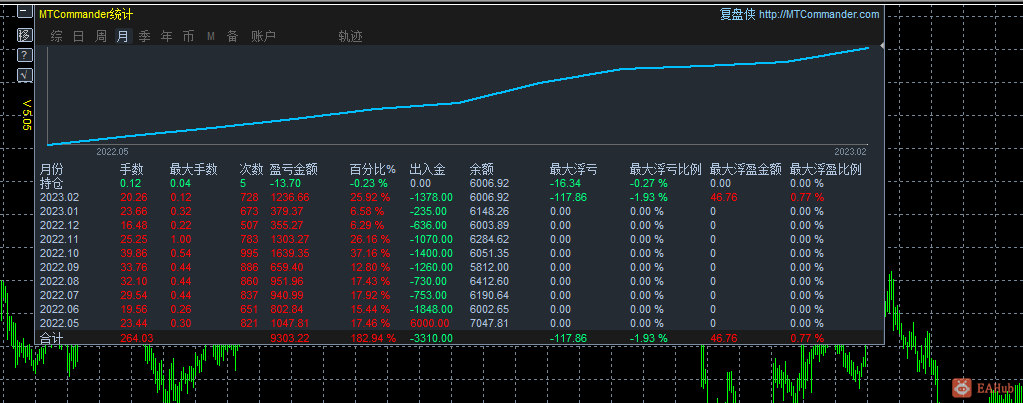Click the percentage 37.16 %
1023x403 pixels.
[x=370, y=253]
